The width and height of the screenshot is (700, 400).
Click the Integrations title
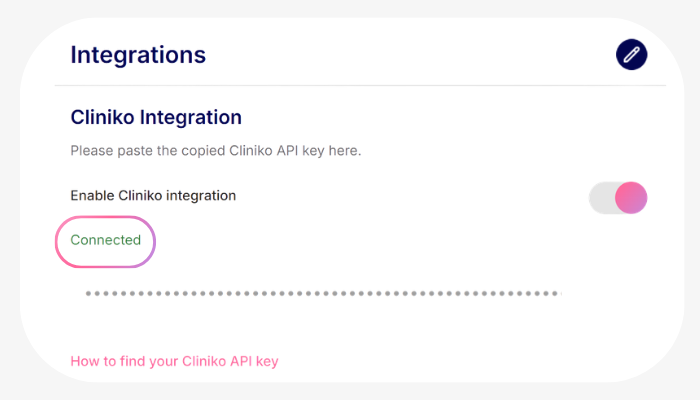pos(138,55)
